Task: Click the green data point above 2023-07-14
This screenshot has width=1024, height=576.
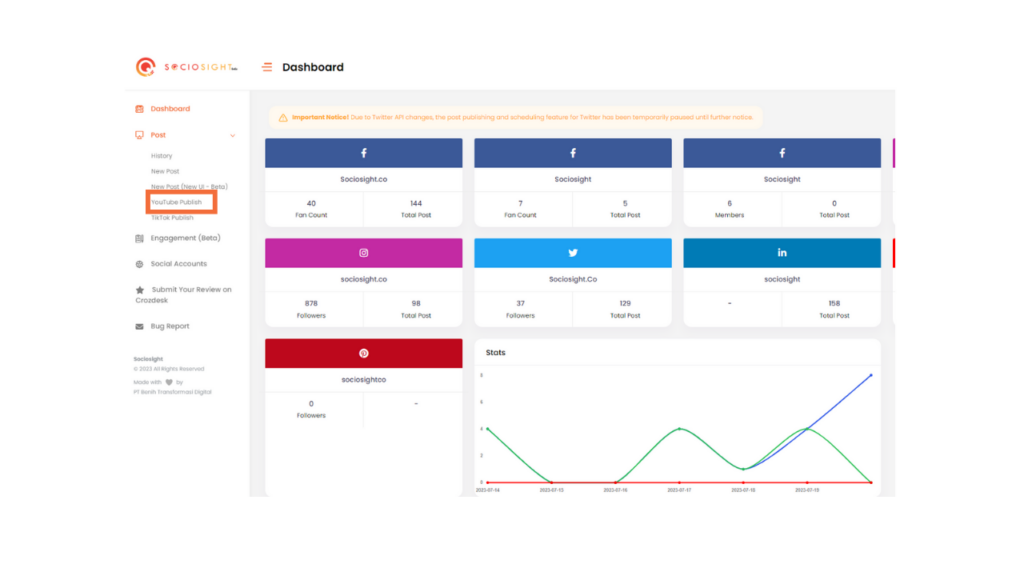Action: (488, 429)
